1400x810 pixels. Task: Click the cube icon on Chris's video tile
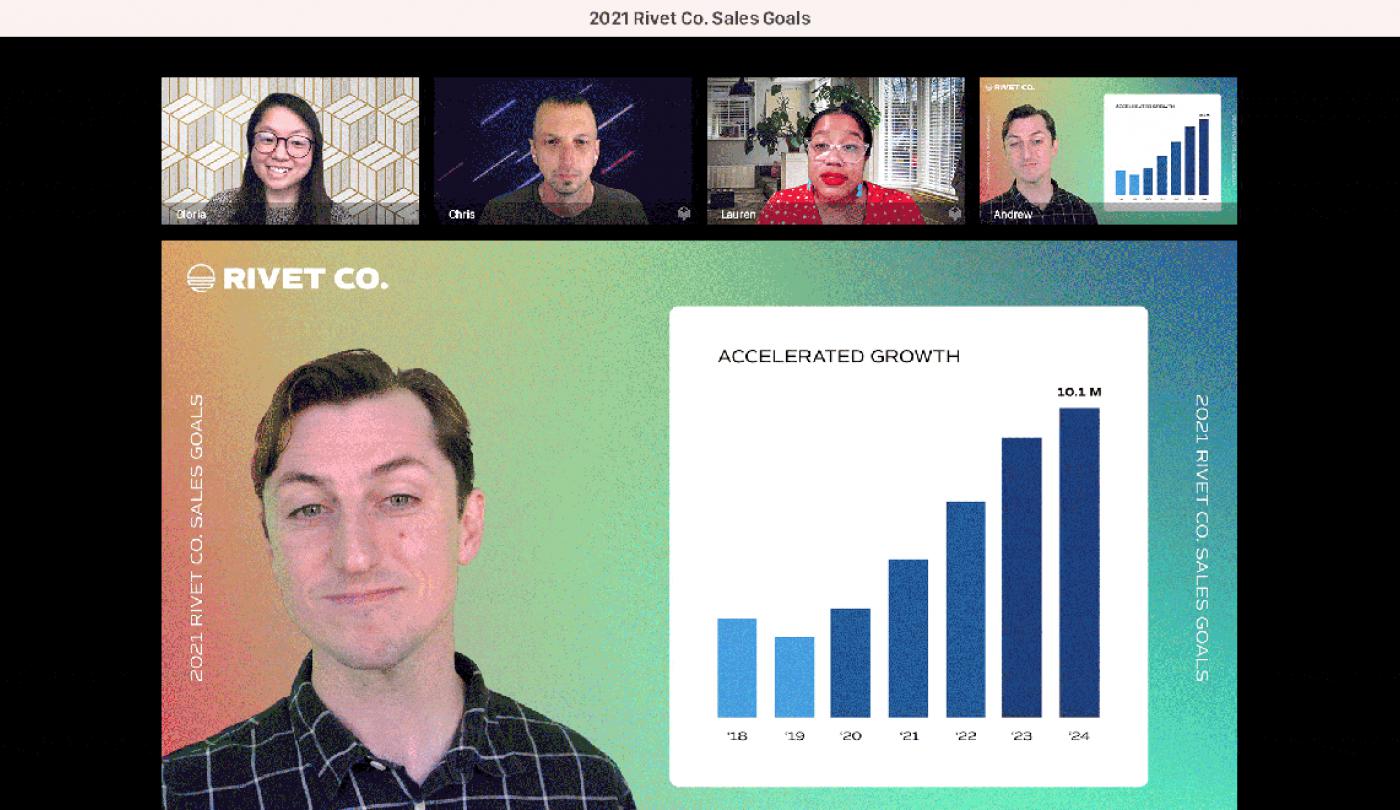coord(684,213)
